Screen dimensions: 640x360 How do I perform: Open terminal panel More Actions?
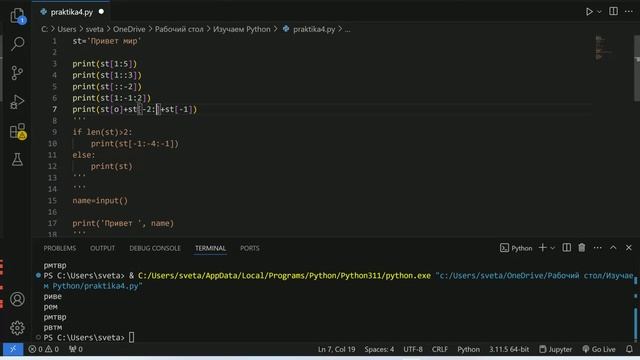(598, 247)
